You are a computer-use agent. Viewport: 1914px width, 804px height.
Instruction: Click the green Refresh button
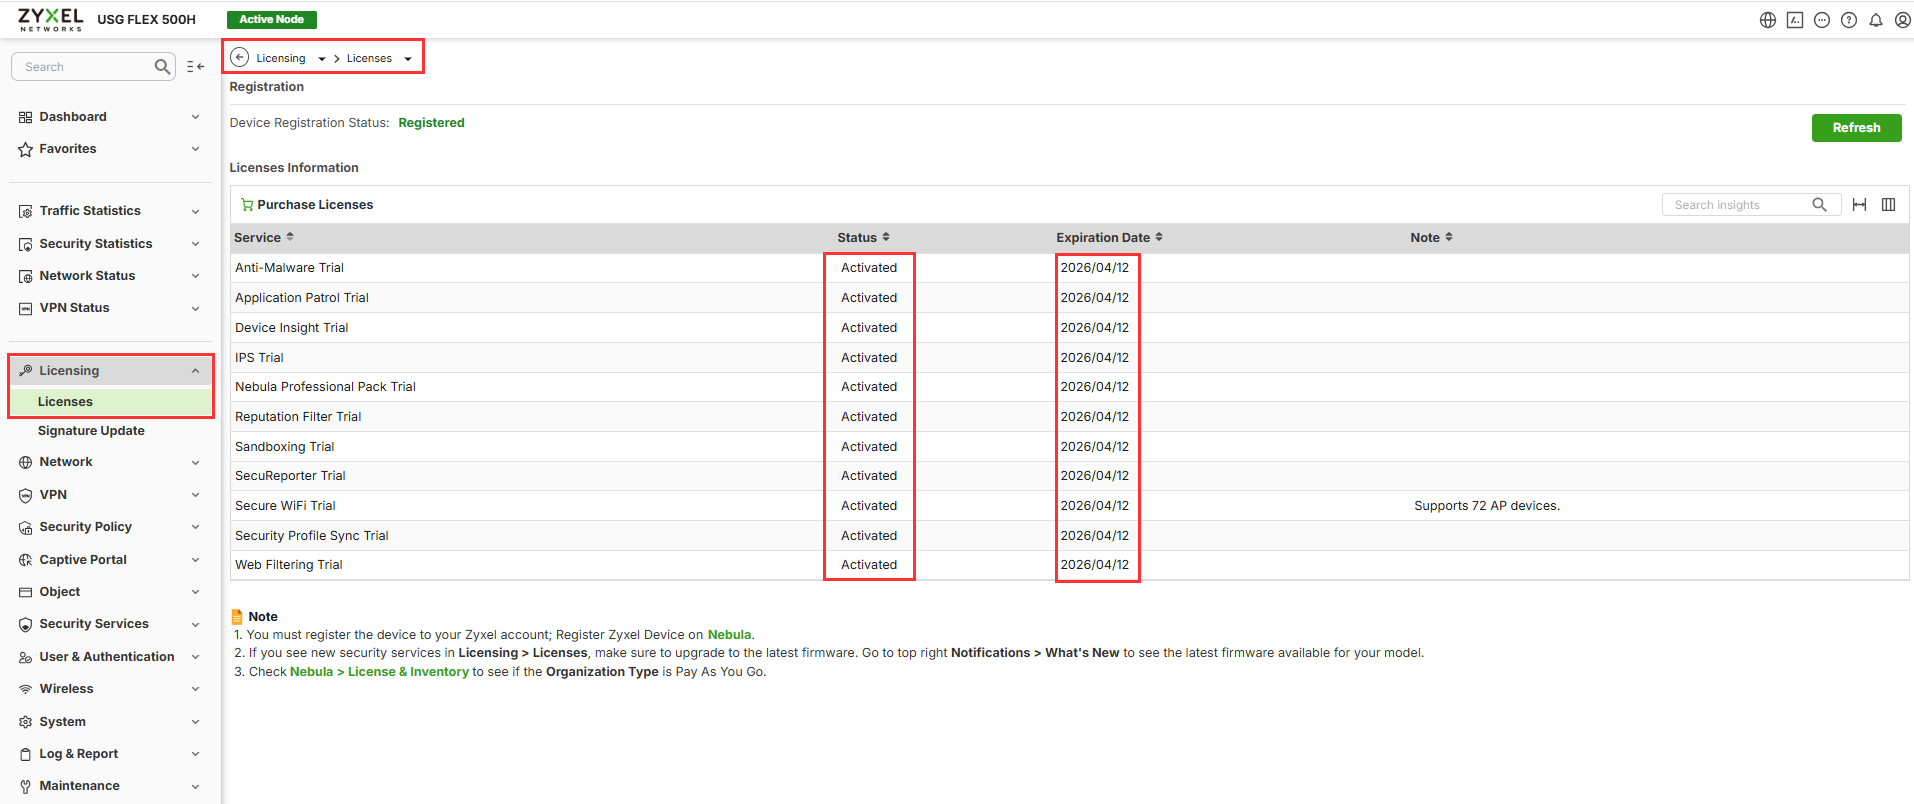[x=1856, y=128]
